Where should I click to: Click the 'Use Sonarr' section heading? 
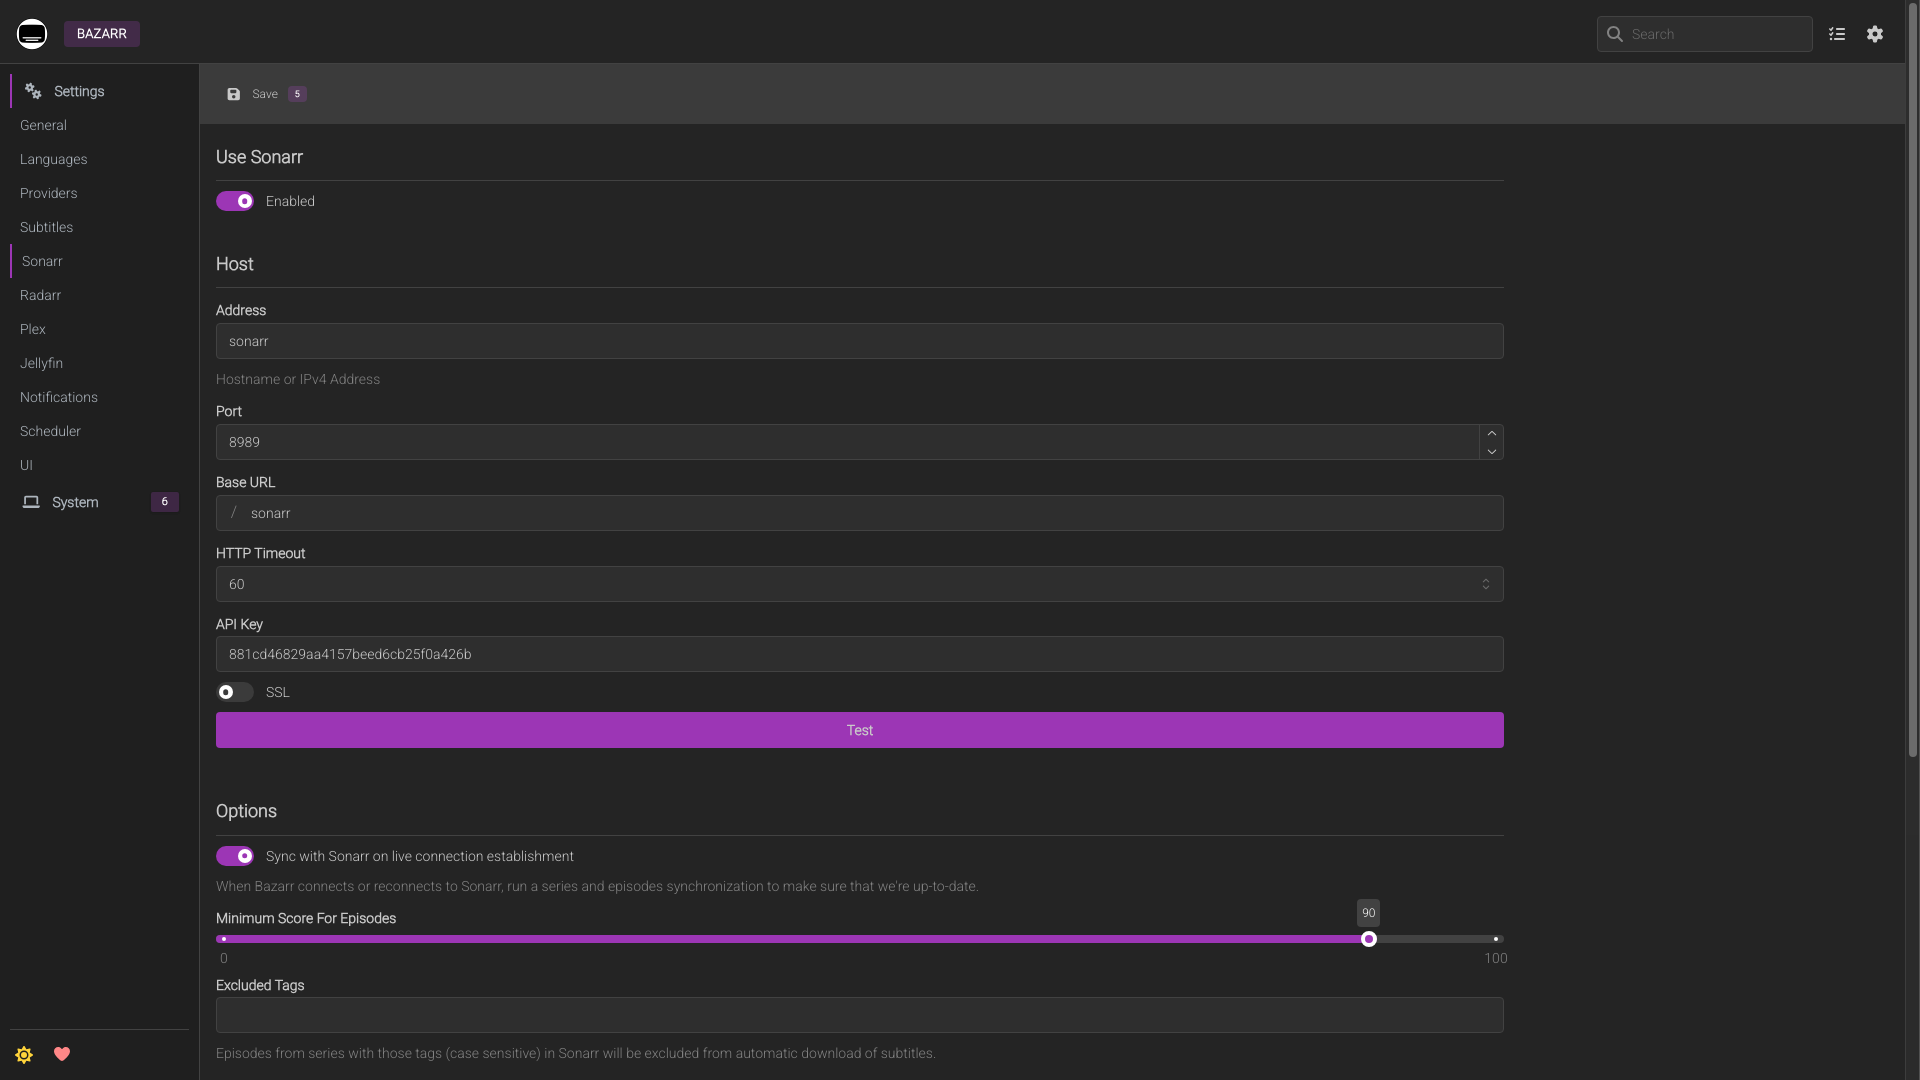tap(259, 157)
